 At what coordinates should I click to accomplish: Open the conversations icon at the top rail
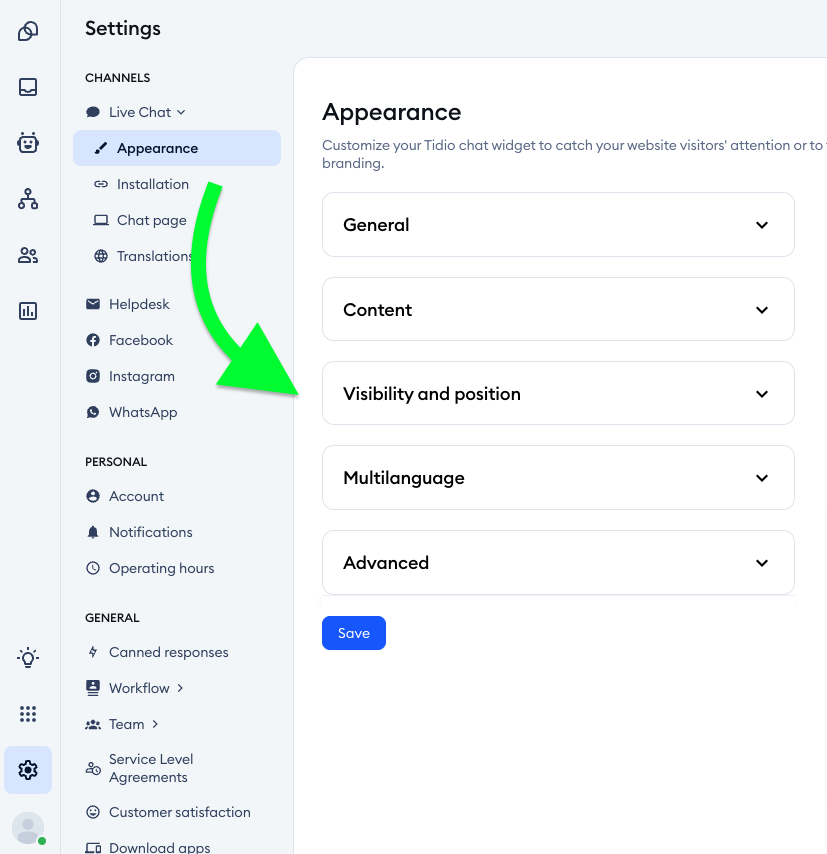[x=27, y=31]
